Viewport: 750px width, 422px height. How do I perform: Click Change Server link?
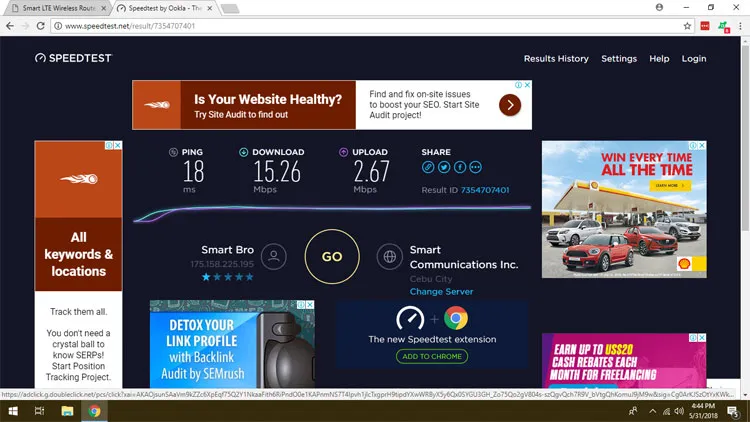pyautogui.click(x=441, y=291)
